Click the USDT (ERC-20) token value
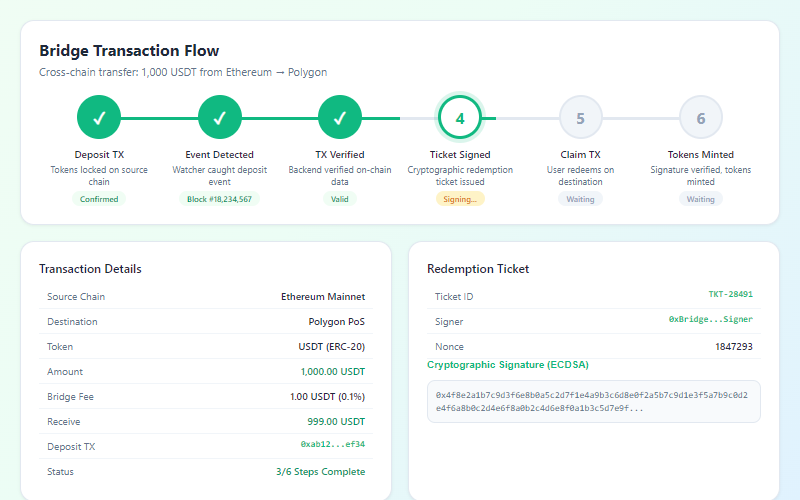The image size is (800, 500). click(332, 346)
